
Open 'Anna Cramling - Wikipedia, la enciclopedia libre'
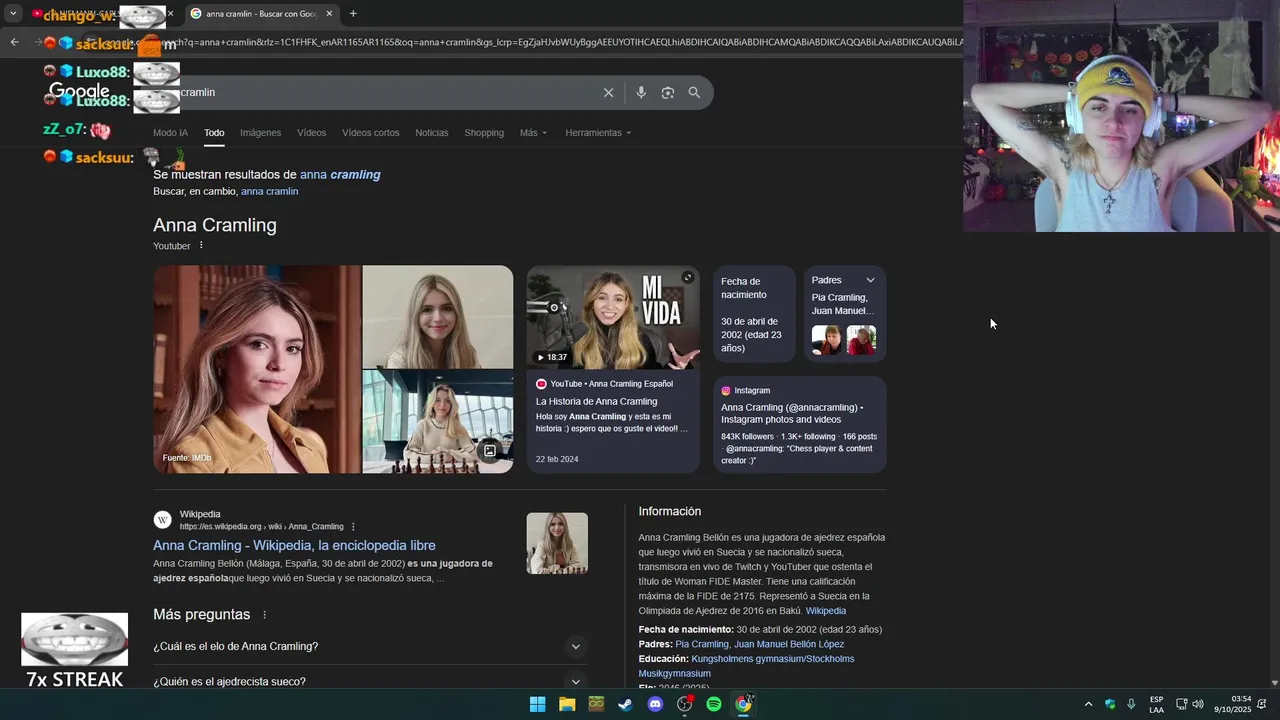pyautogui.click(x=294, y=545)
